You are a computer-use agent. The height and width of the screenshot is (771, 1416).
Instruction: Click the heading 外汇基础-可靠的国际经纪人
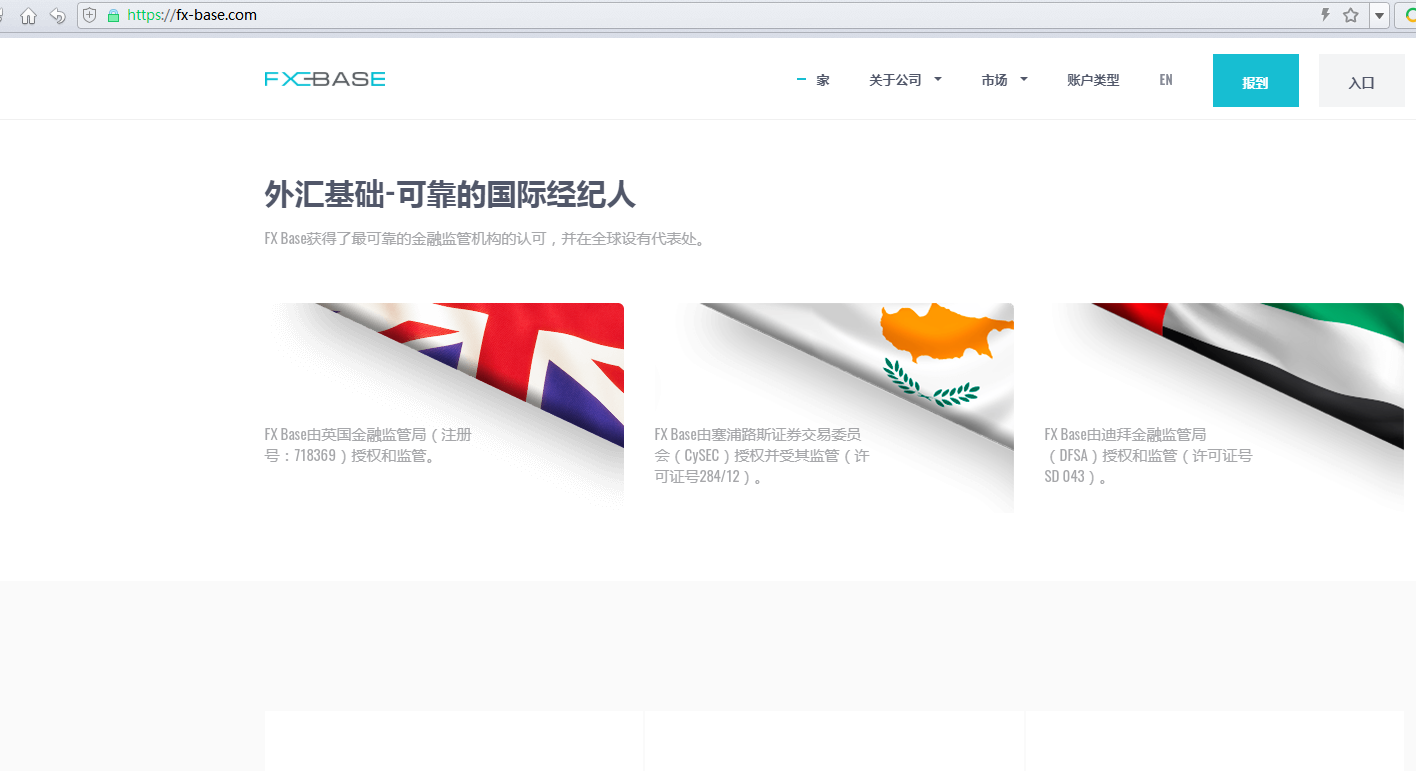(450, 194)
